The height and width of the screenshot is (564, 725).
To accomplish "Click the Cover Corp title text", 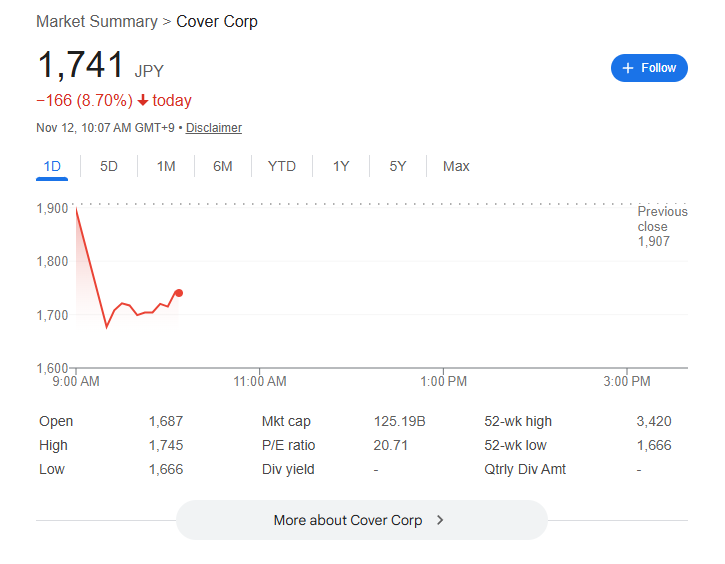I will point(217,21).
